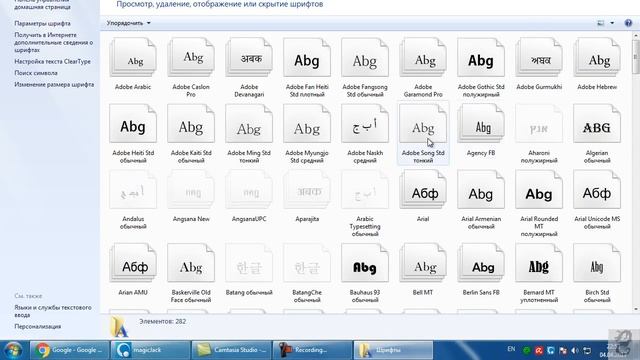Select the Aharoni font icon
Viewport: 640px width, 360px height.
(x=539, y=124)
